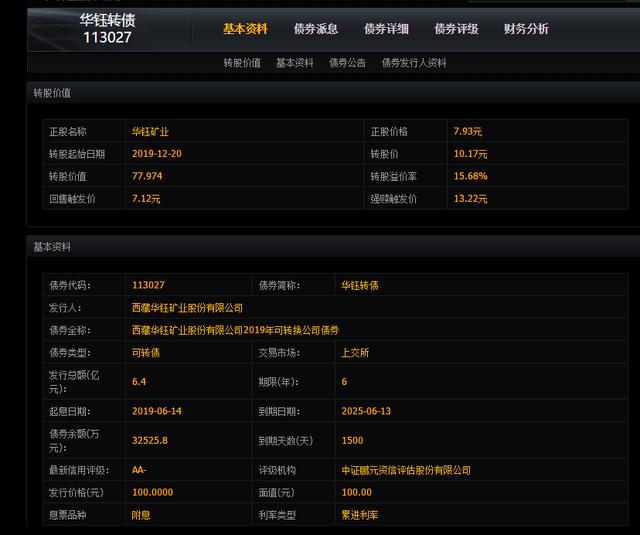
Task: Jump to 转股价值 sub-navigation link
Action: [242, 63]
